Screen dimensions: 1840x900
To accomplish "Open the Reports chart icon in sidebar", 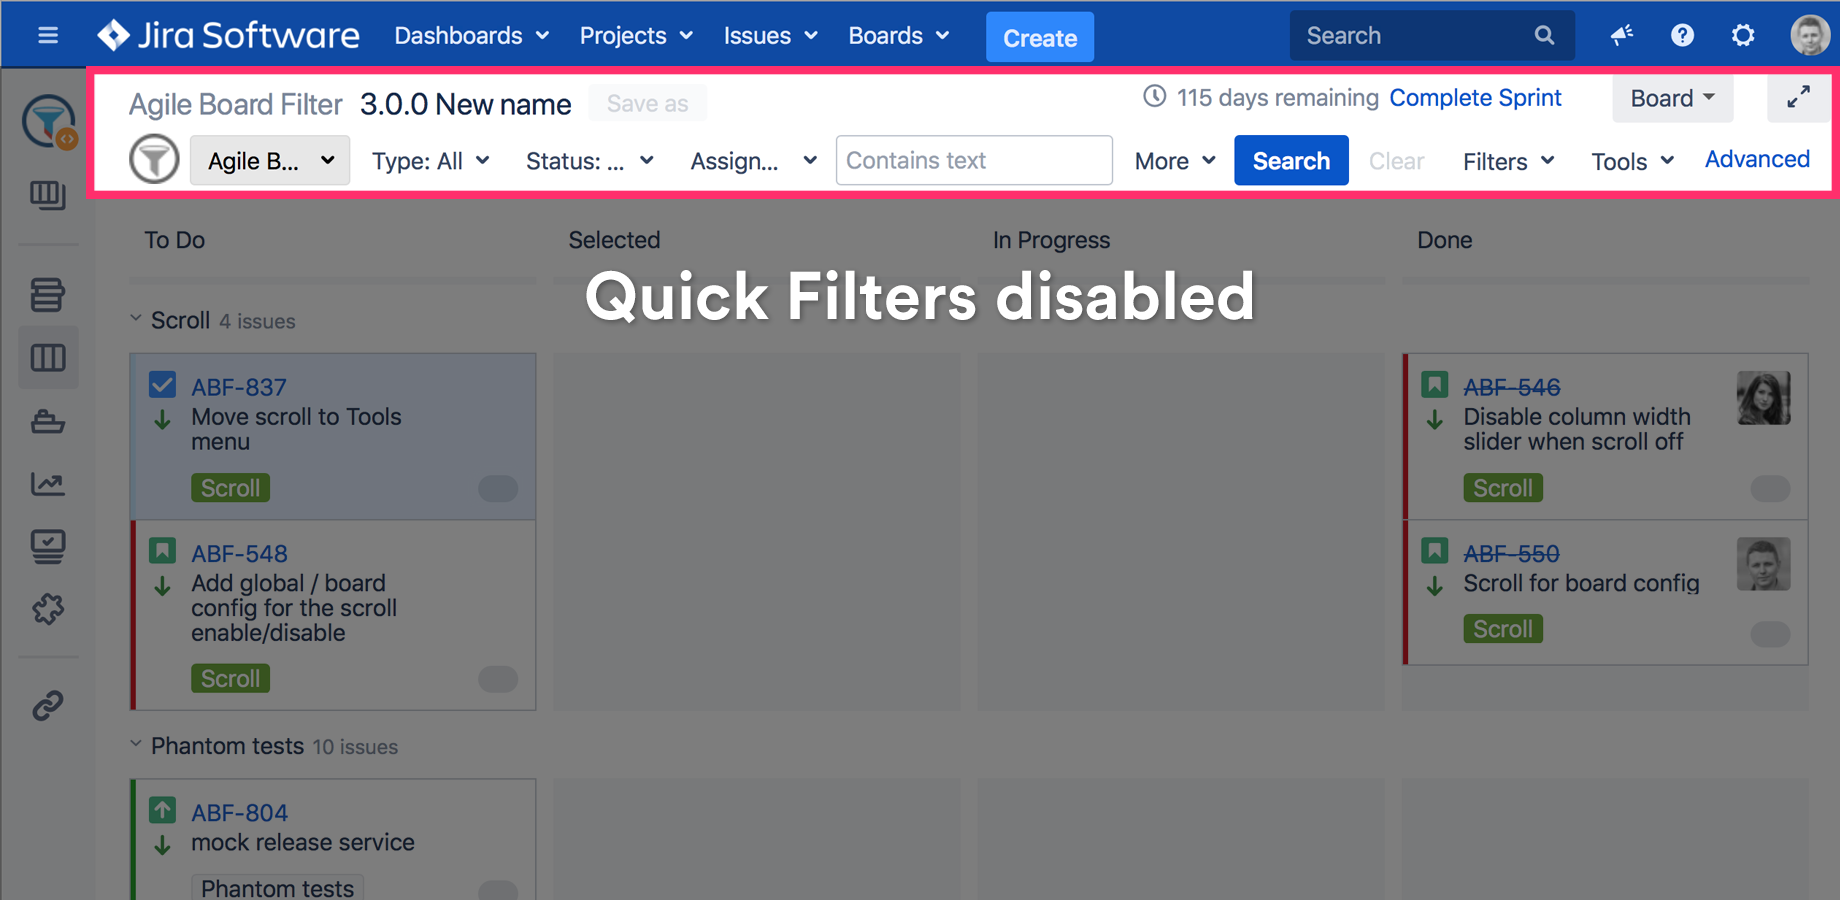I will [x=47, y=485].
